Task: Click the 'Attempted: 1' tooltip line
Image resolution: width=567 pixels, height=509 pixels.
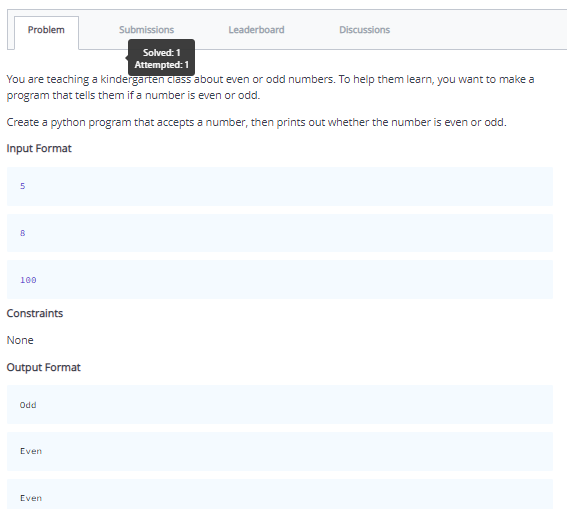Action: [162, 65]
